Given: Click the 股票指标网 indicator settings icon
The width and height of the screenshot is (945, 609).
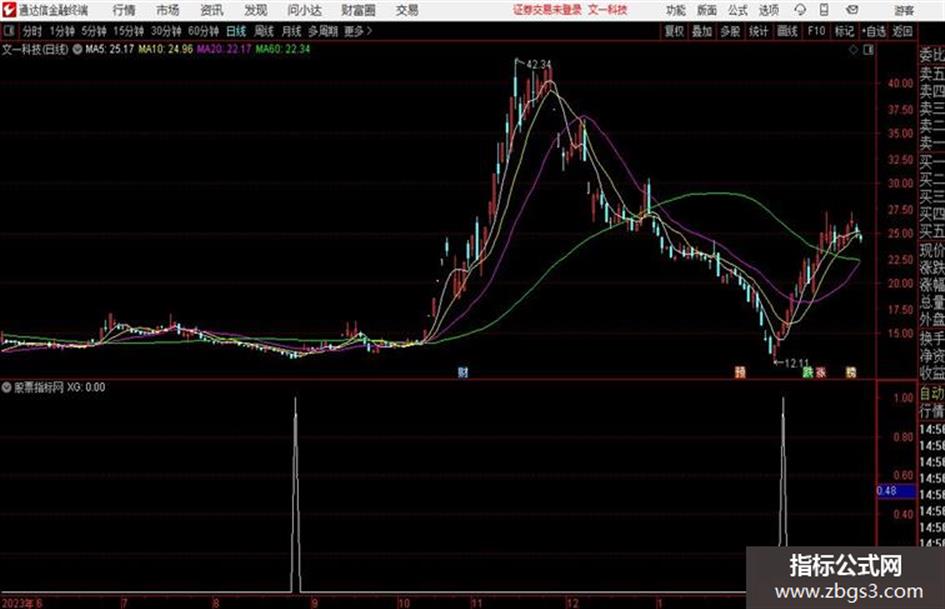Looking at the screenshot, I should click(7, 387).
